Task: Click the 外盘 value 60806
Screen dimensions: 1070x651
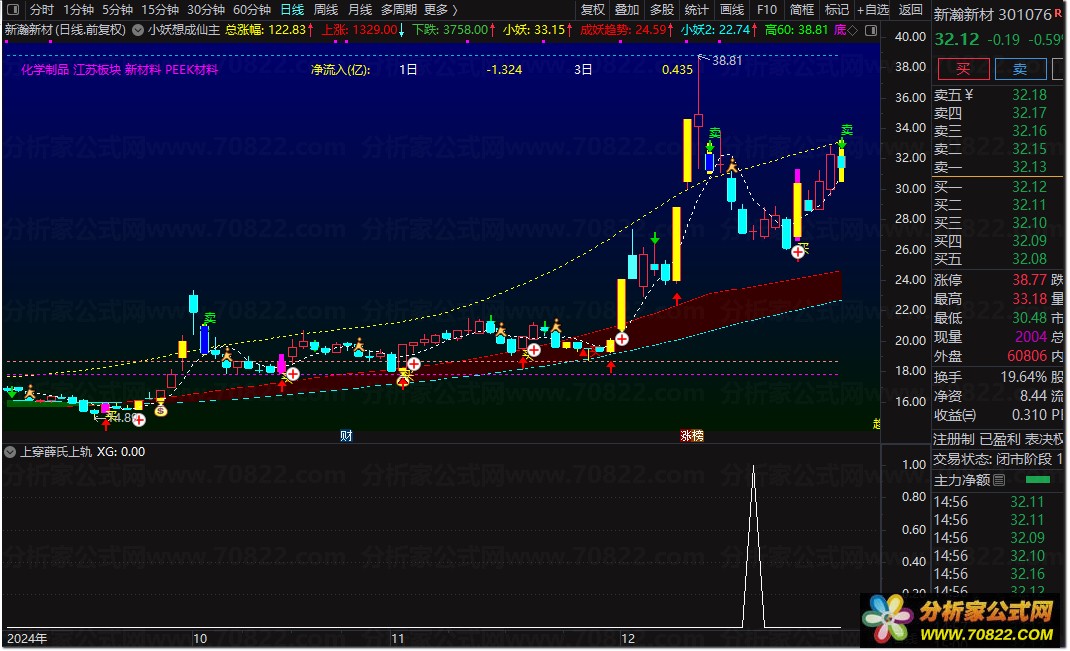Action: [x=1027, y=356]
